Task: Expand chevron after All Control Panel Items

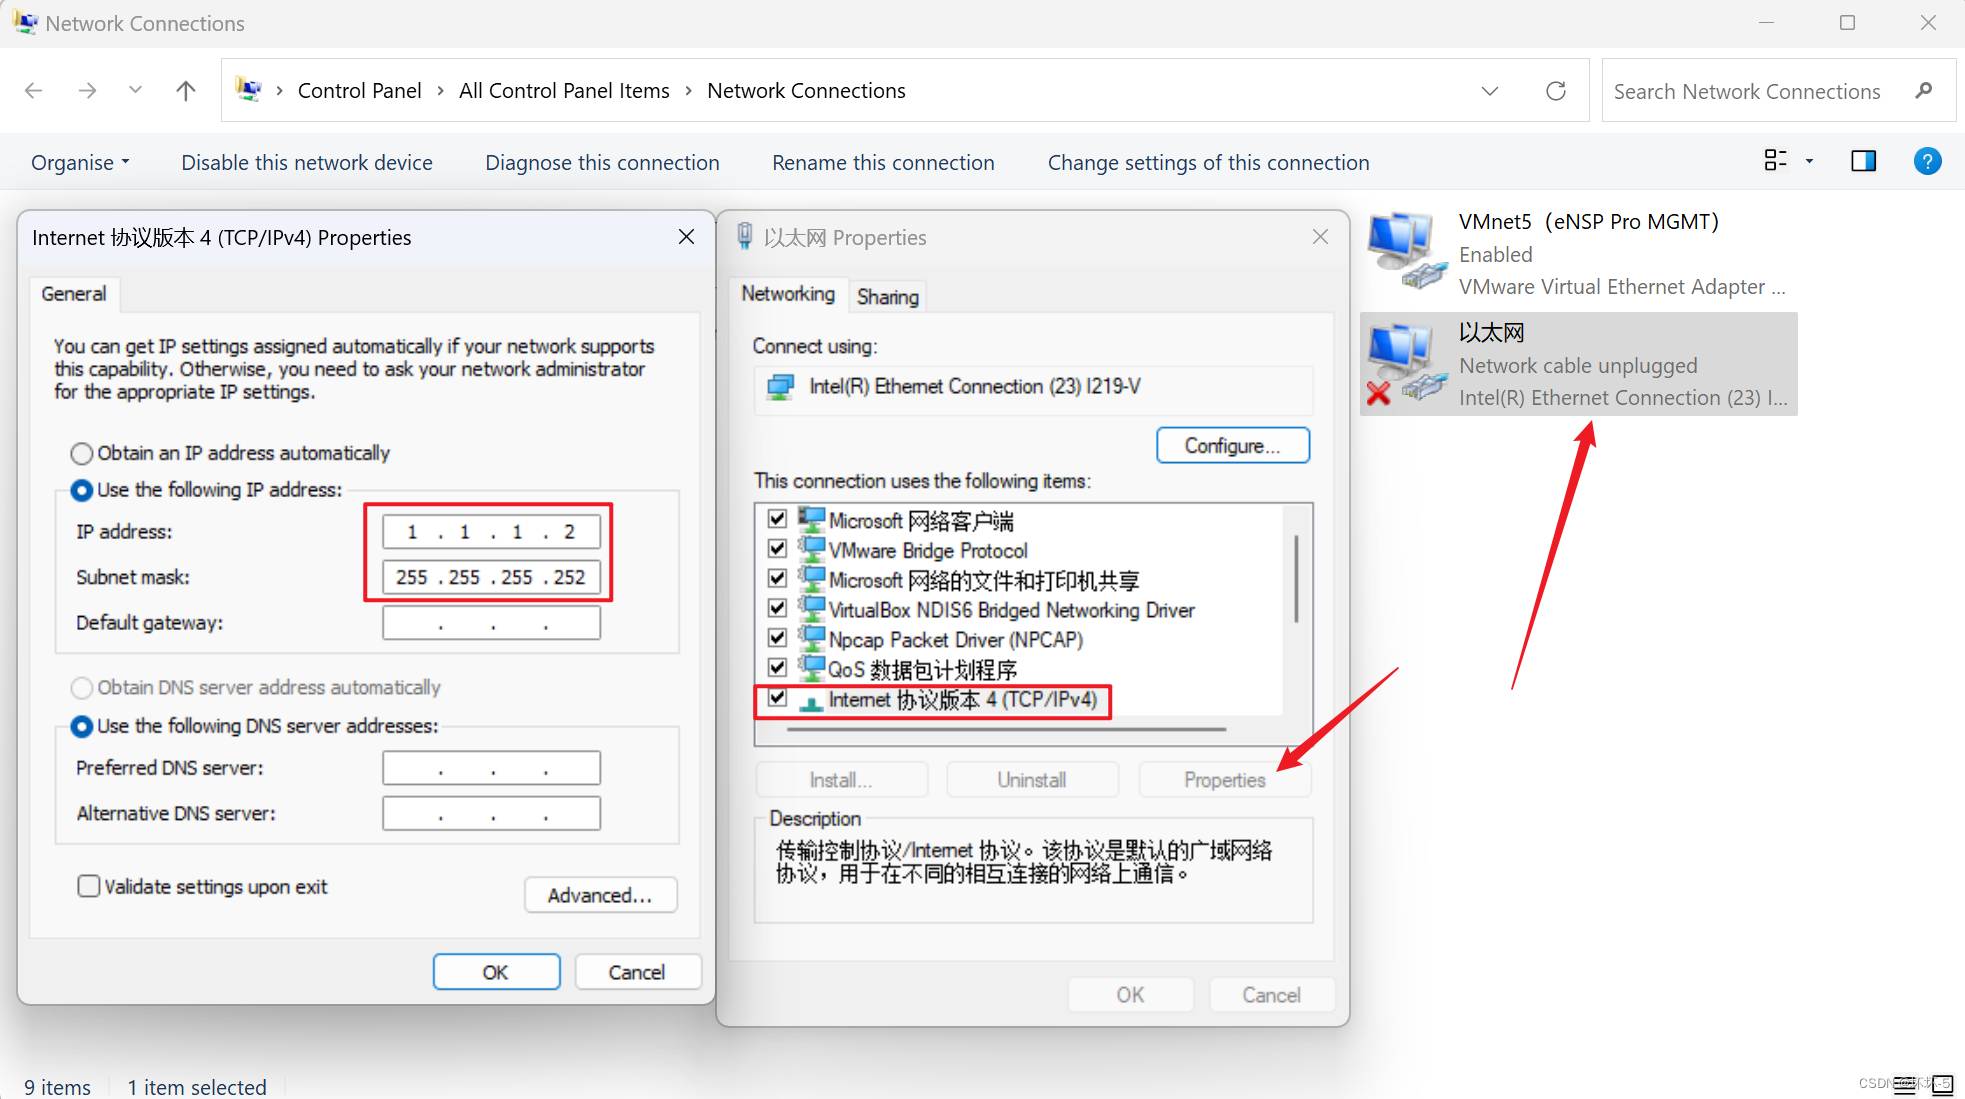Action: pos(688,91)
